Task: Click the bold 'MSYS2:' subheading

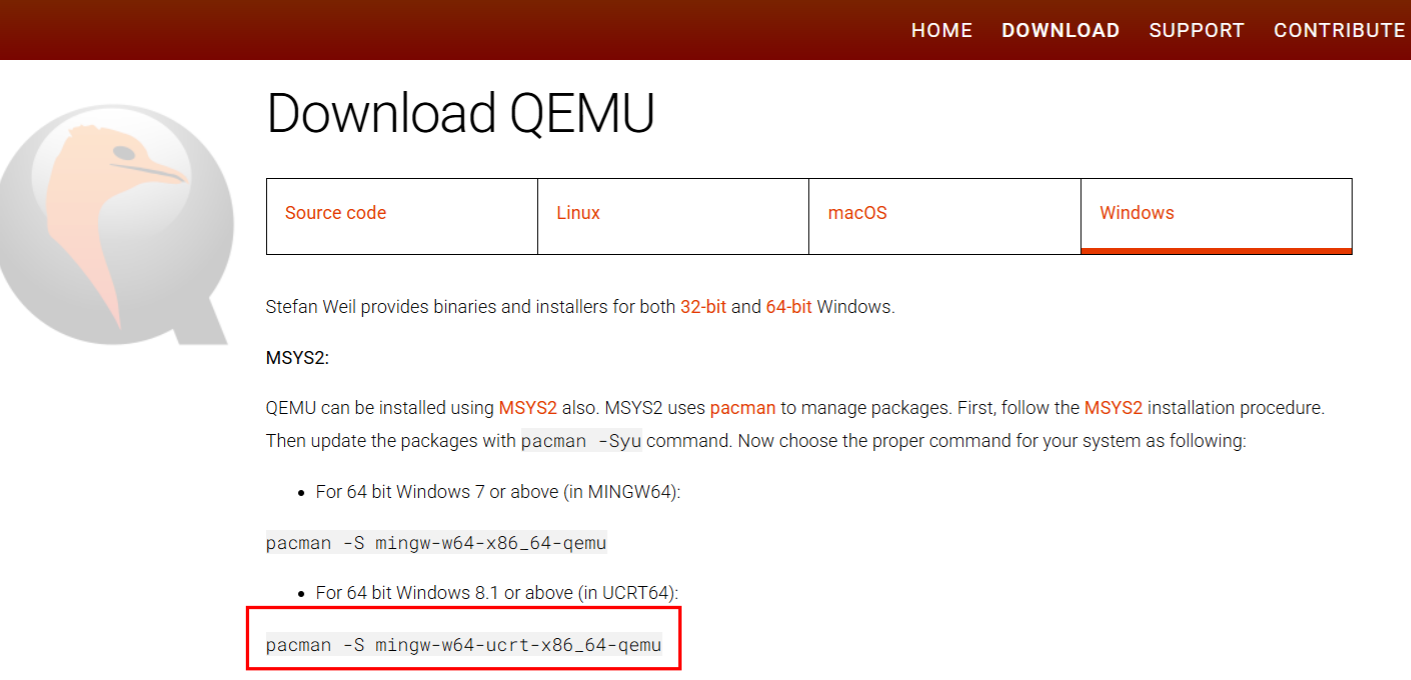Action: [297, 357]
